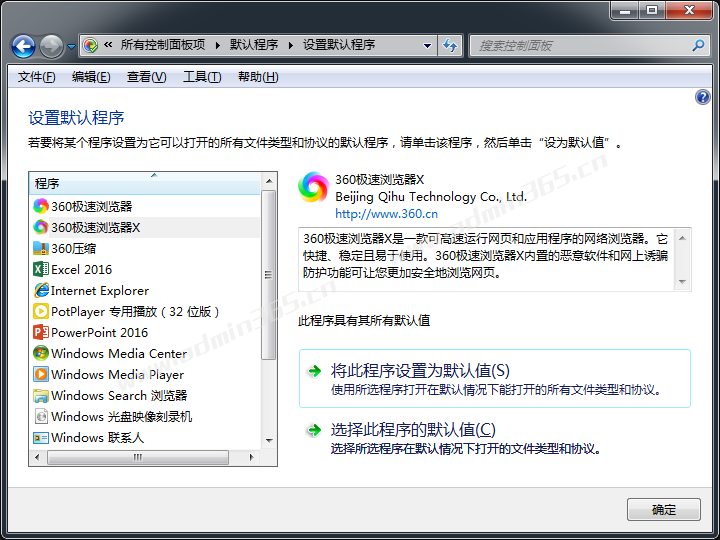The image size is (720, 540).
Task: Open the http://www.360.cn link
Action: point(387,214)
